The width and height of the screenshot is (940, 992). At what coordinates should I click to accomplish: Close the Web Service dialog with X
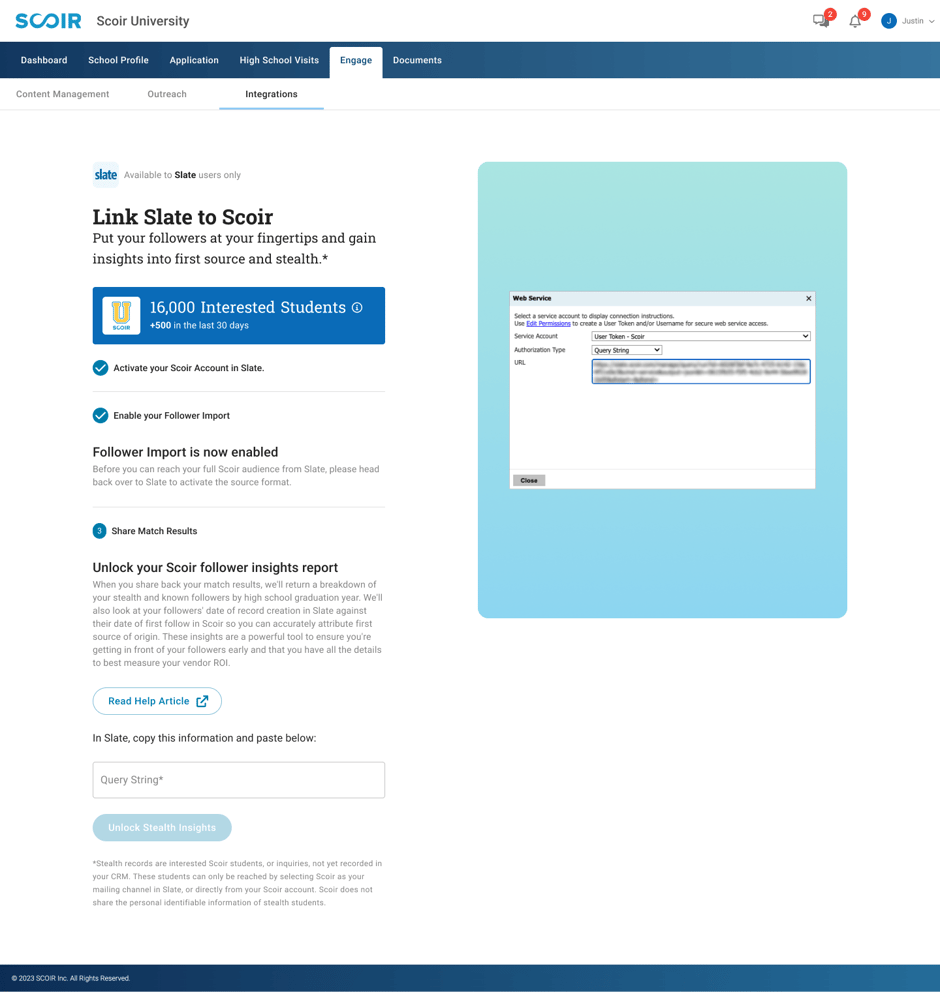[x=808, y=299]
